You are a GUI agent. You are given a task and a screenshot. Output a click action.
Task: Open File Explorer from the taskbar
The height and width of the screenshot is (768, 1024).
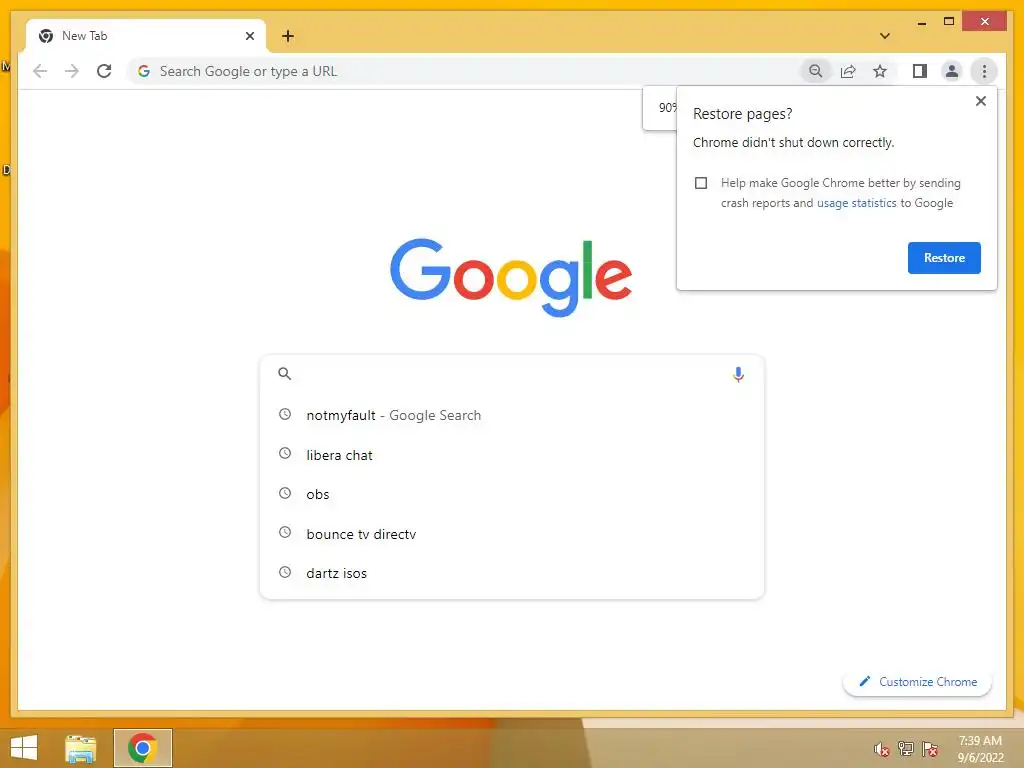[x=80, y=748]
